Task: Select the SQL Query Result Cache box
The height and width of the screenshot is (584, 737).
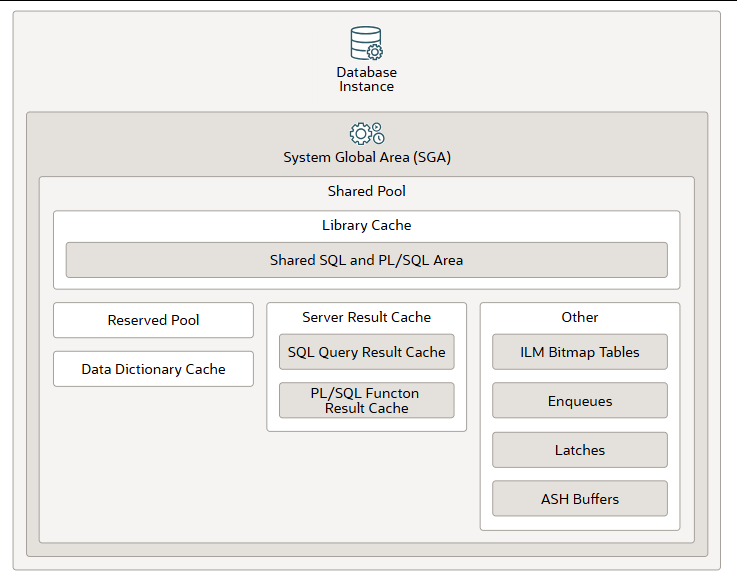Action: (x=367, y=352)
